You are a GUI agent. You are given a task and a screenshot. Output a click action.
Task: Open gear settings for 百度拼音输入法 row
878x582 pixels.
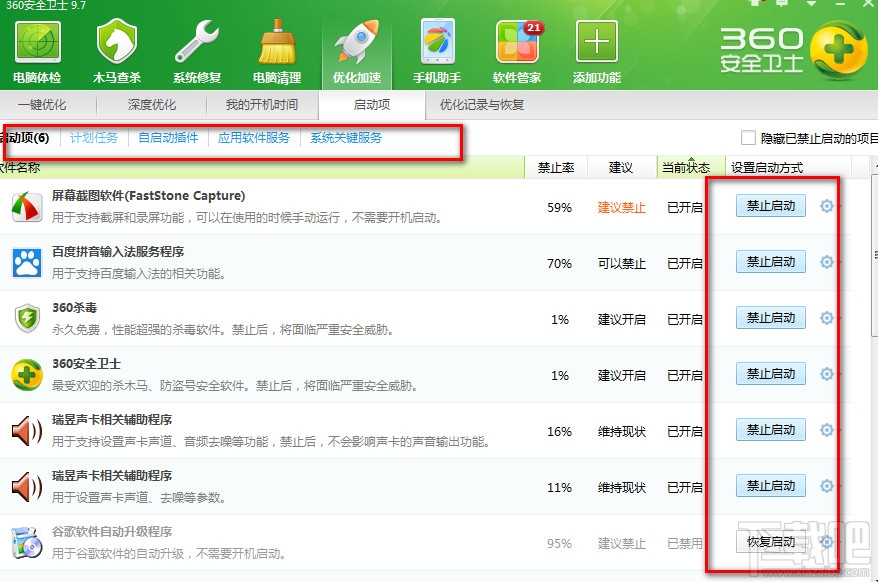tap(826, 262)
